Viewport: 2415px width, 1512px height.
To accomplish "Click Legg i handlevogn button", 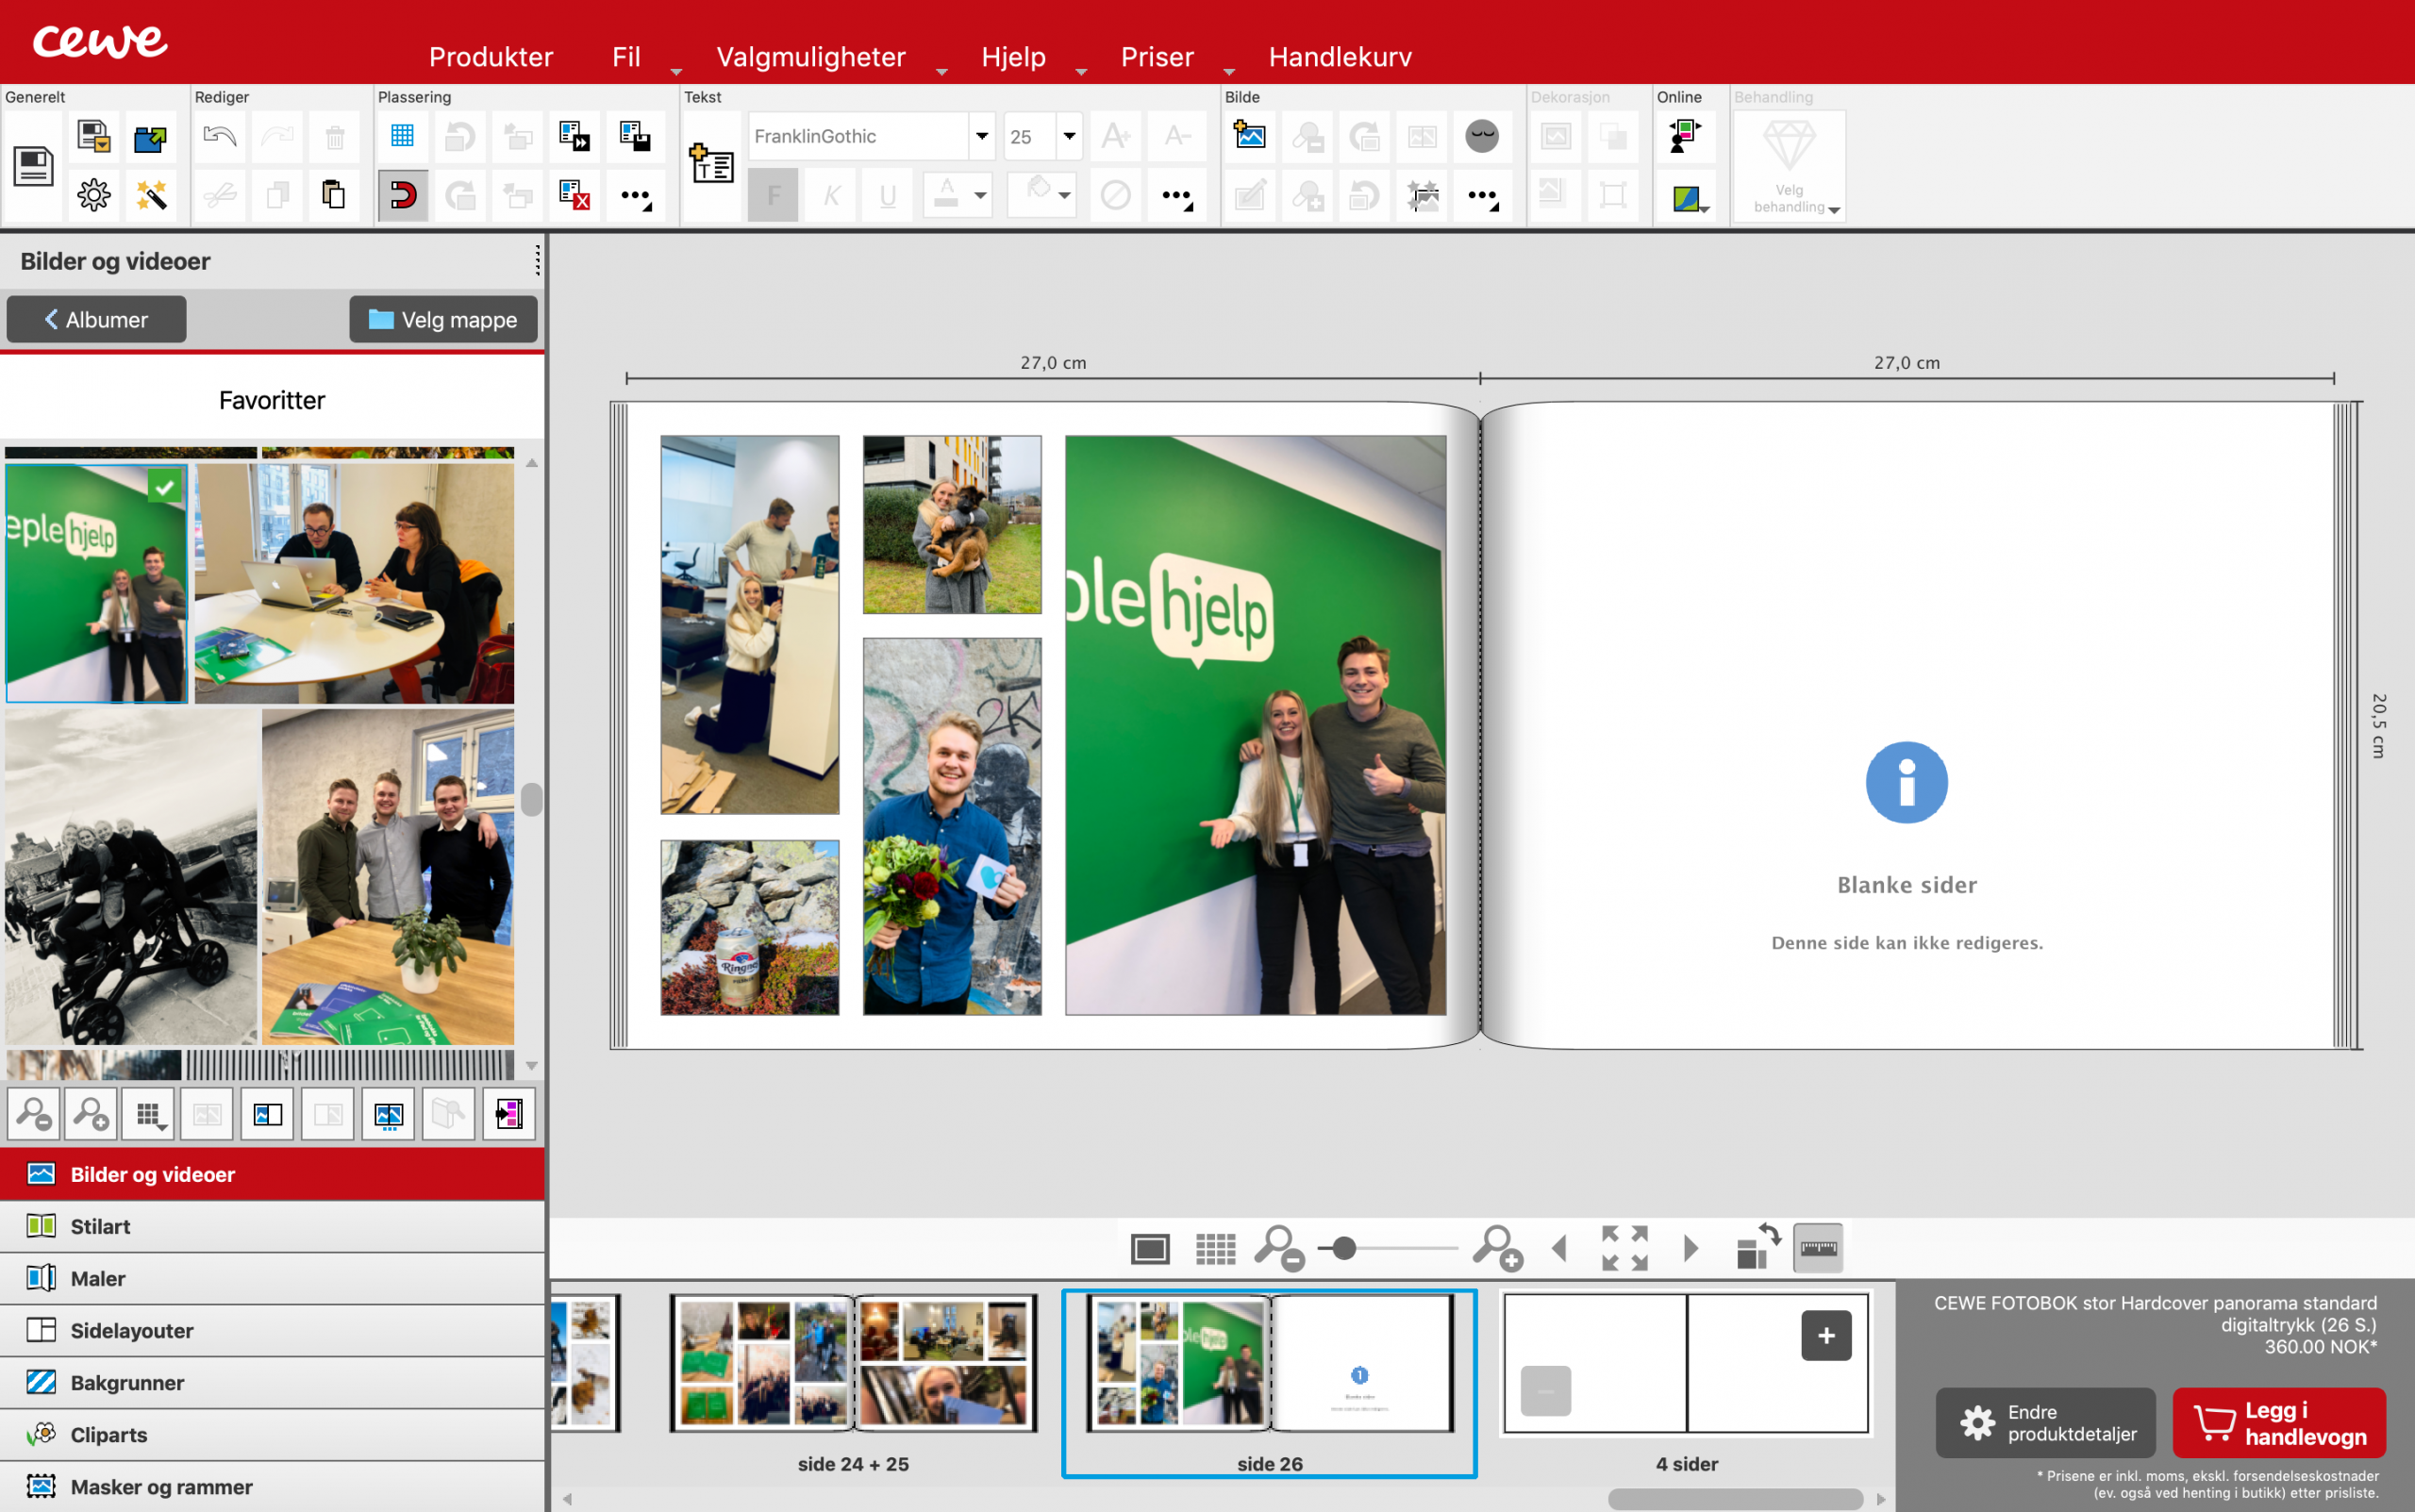I will click(x=2279, y=1423).
